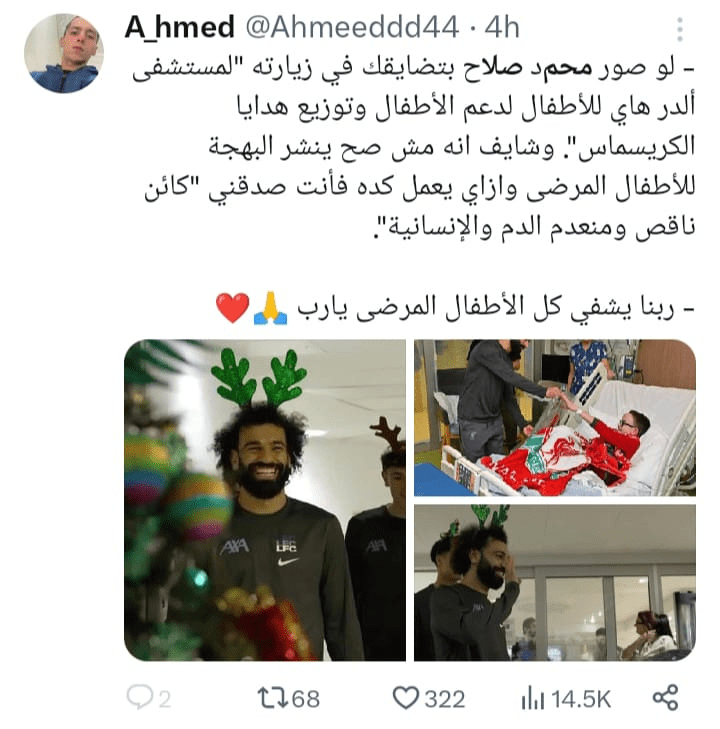The width and height of the screenshot is (720, 729).
Task: Open the reply speech bubble icon
Action: (139, 696)
